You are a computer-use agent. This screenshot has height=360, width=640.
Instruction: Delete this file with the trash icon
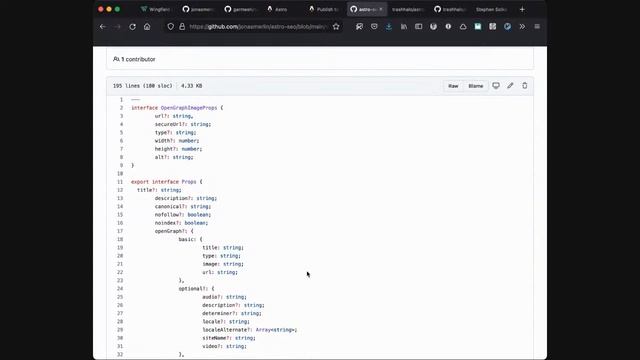click(x=525, y=86)
